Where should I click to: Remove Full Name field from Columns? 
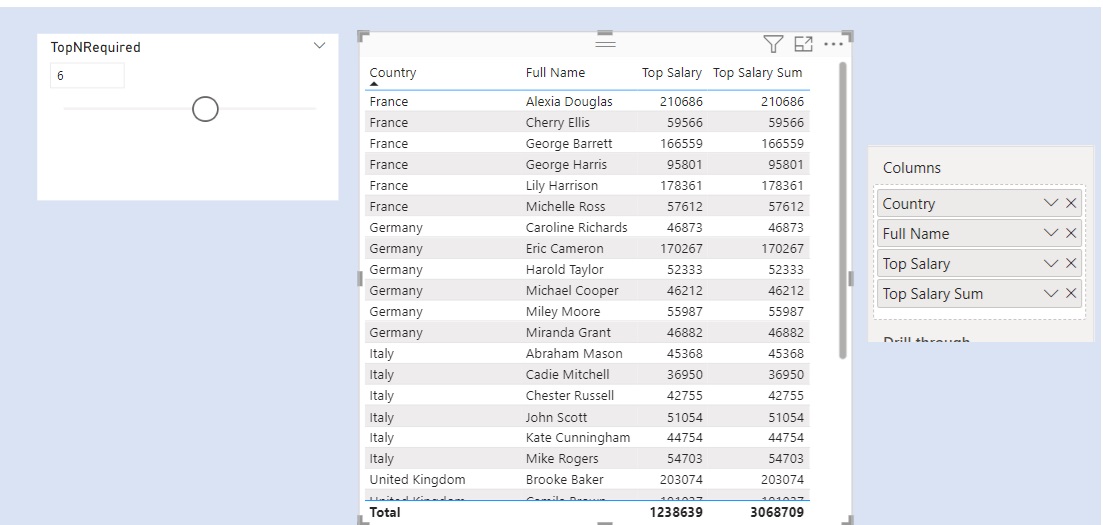point(1071,234)
